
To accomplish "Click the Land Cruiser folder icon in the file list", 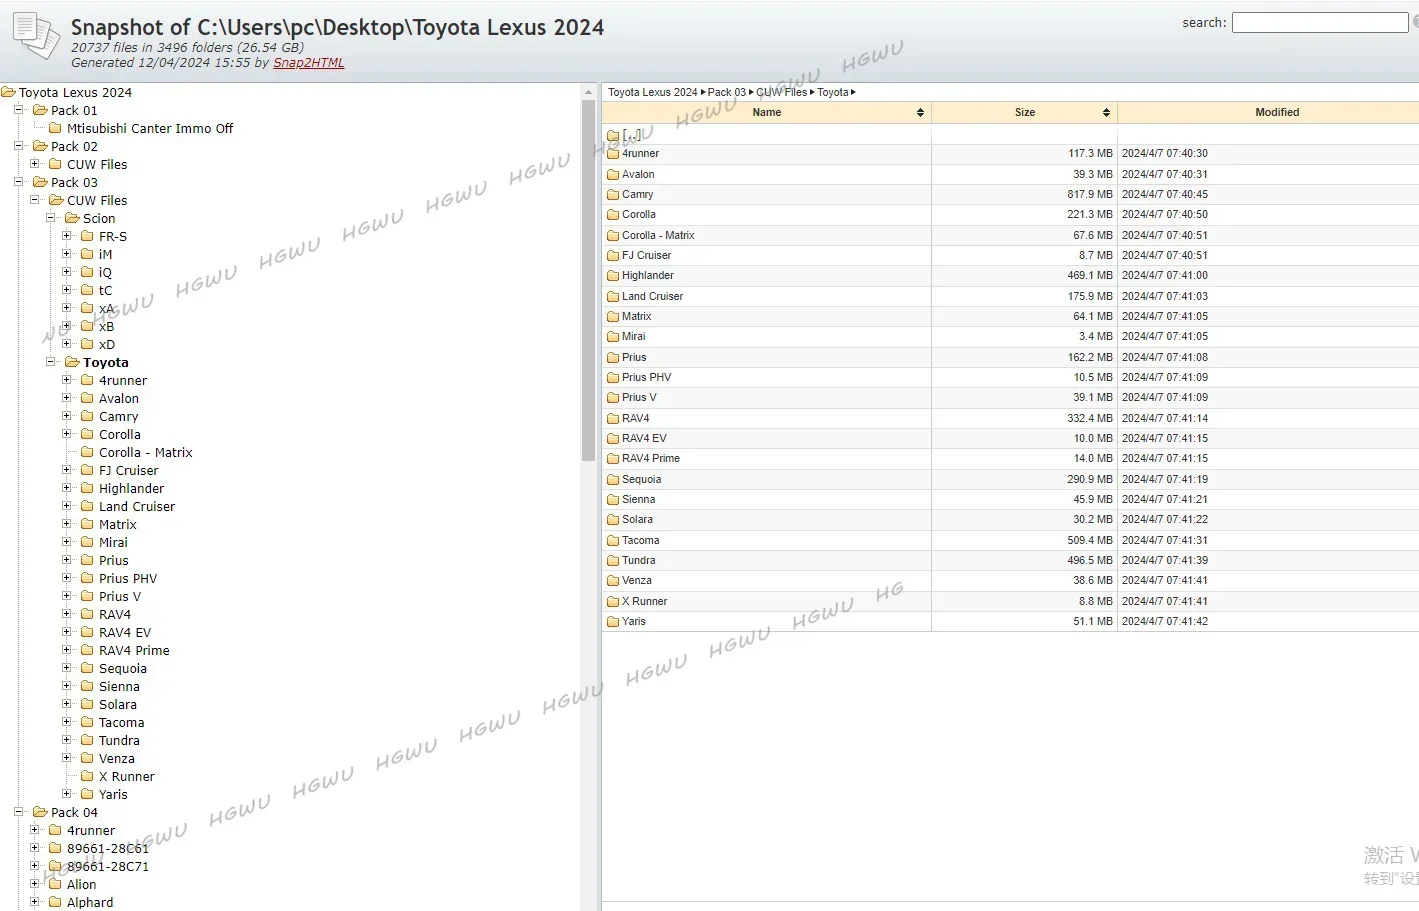I will 613,296.
